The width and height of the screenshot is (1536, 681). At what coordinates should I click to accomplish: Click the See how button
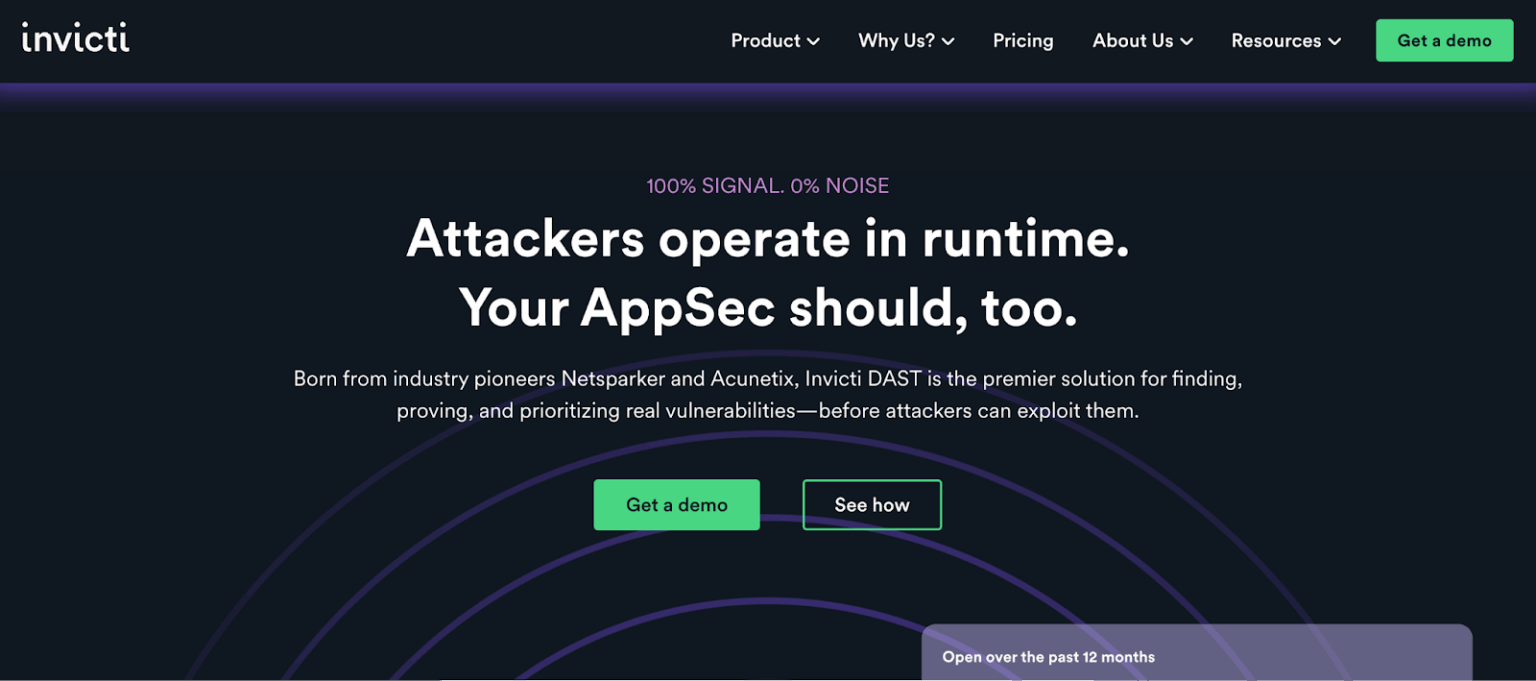pyautogui.click(x=872, y=505)
